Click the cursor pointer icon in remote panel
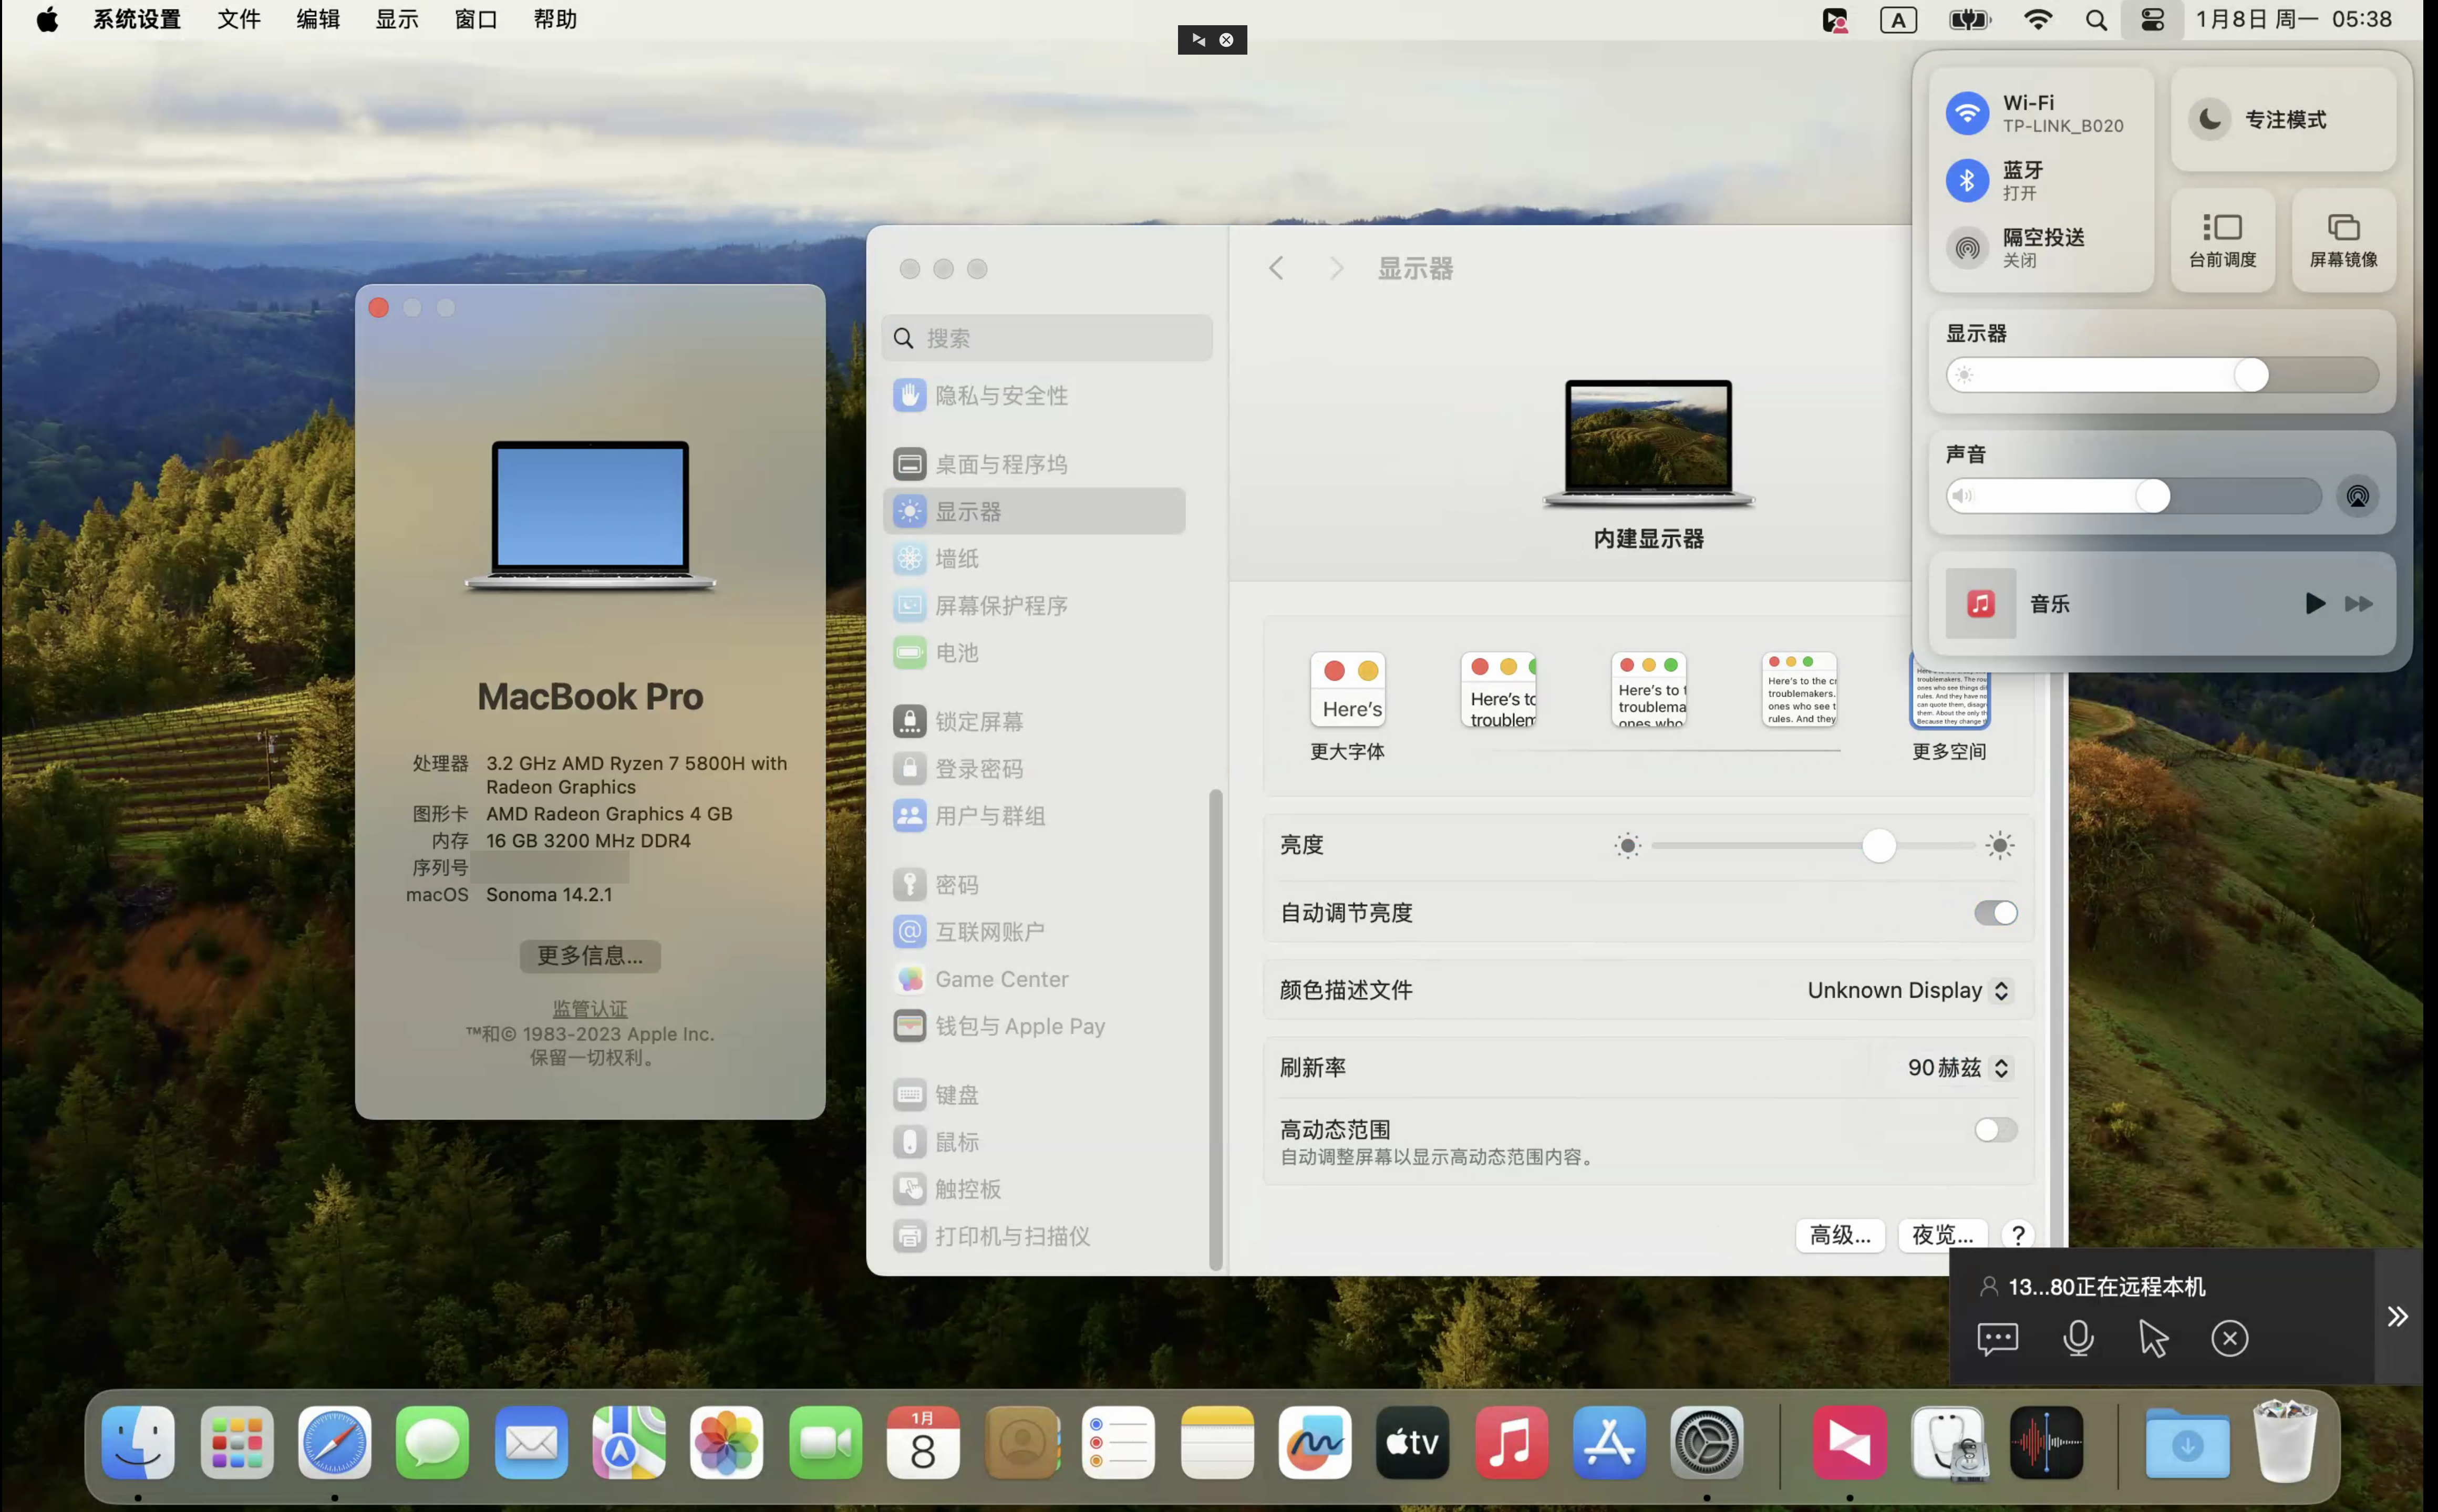The image size is (2438, 1512). [x=2153, y=1338]
